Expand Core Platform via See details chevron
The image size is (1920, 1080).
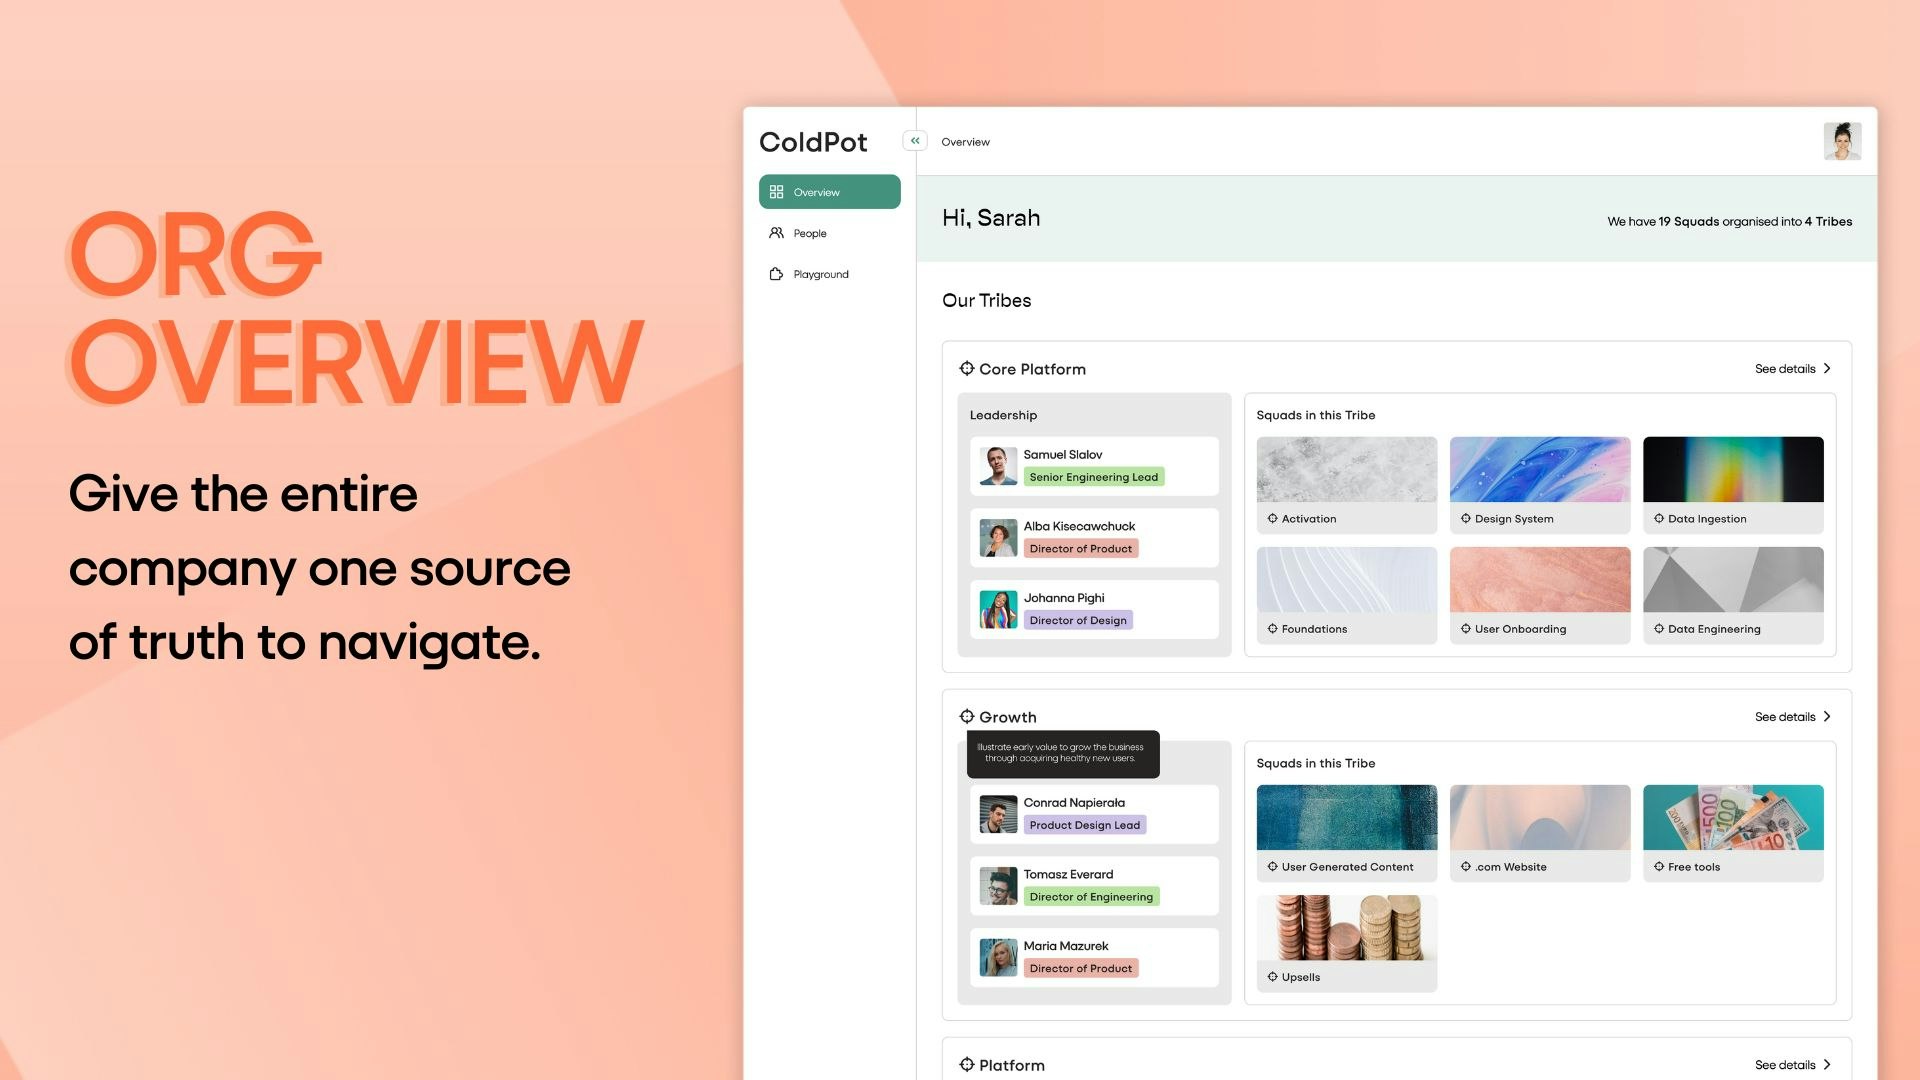[1827, 368]
